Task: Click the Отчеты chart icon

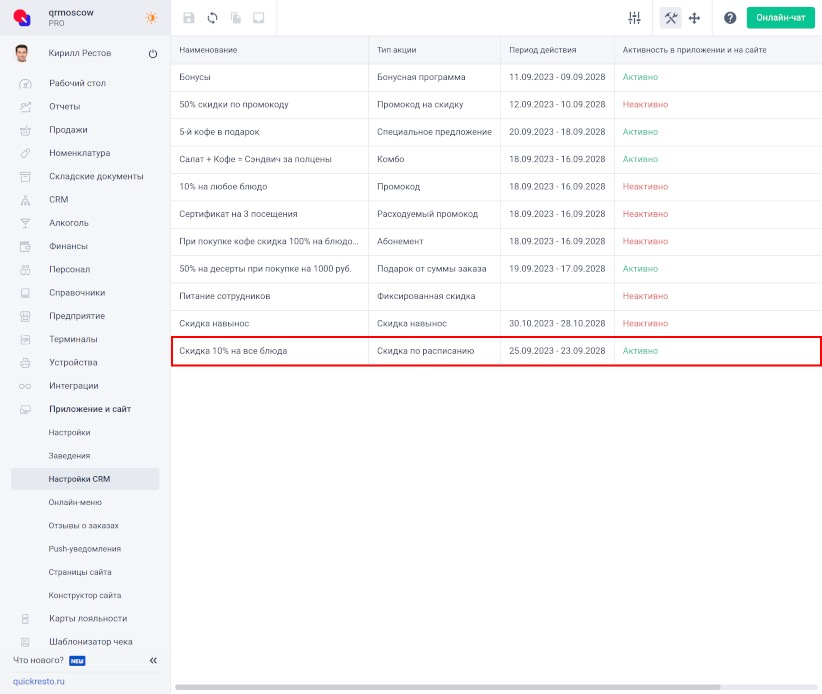Action: tap(25, 107)
